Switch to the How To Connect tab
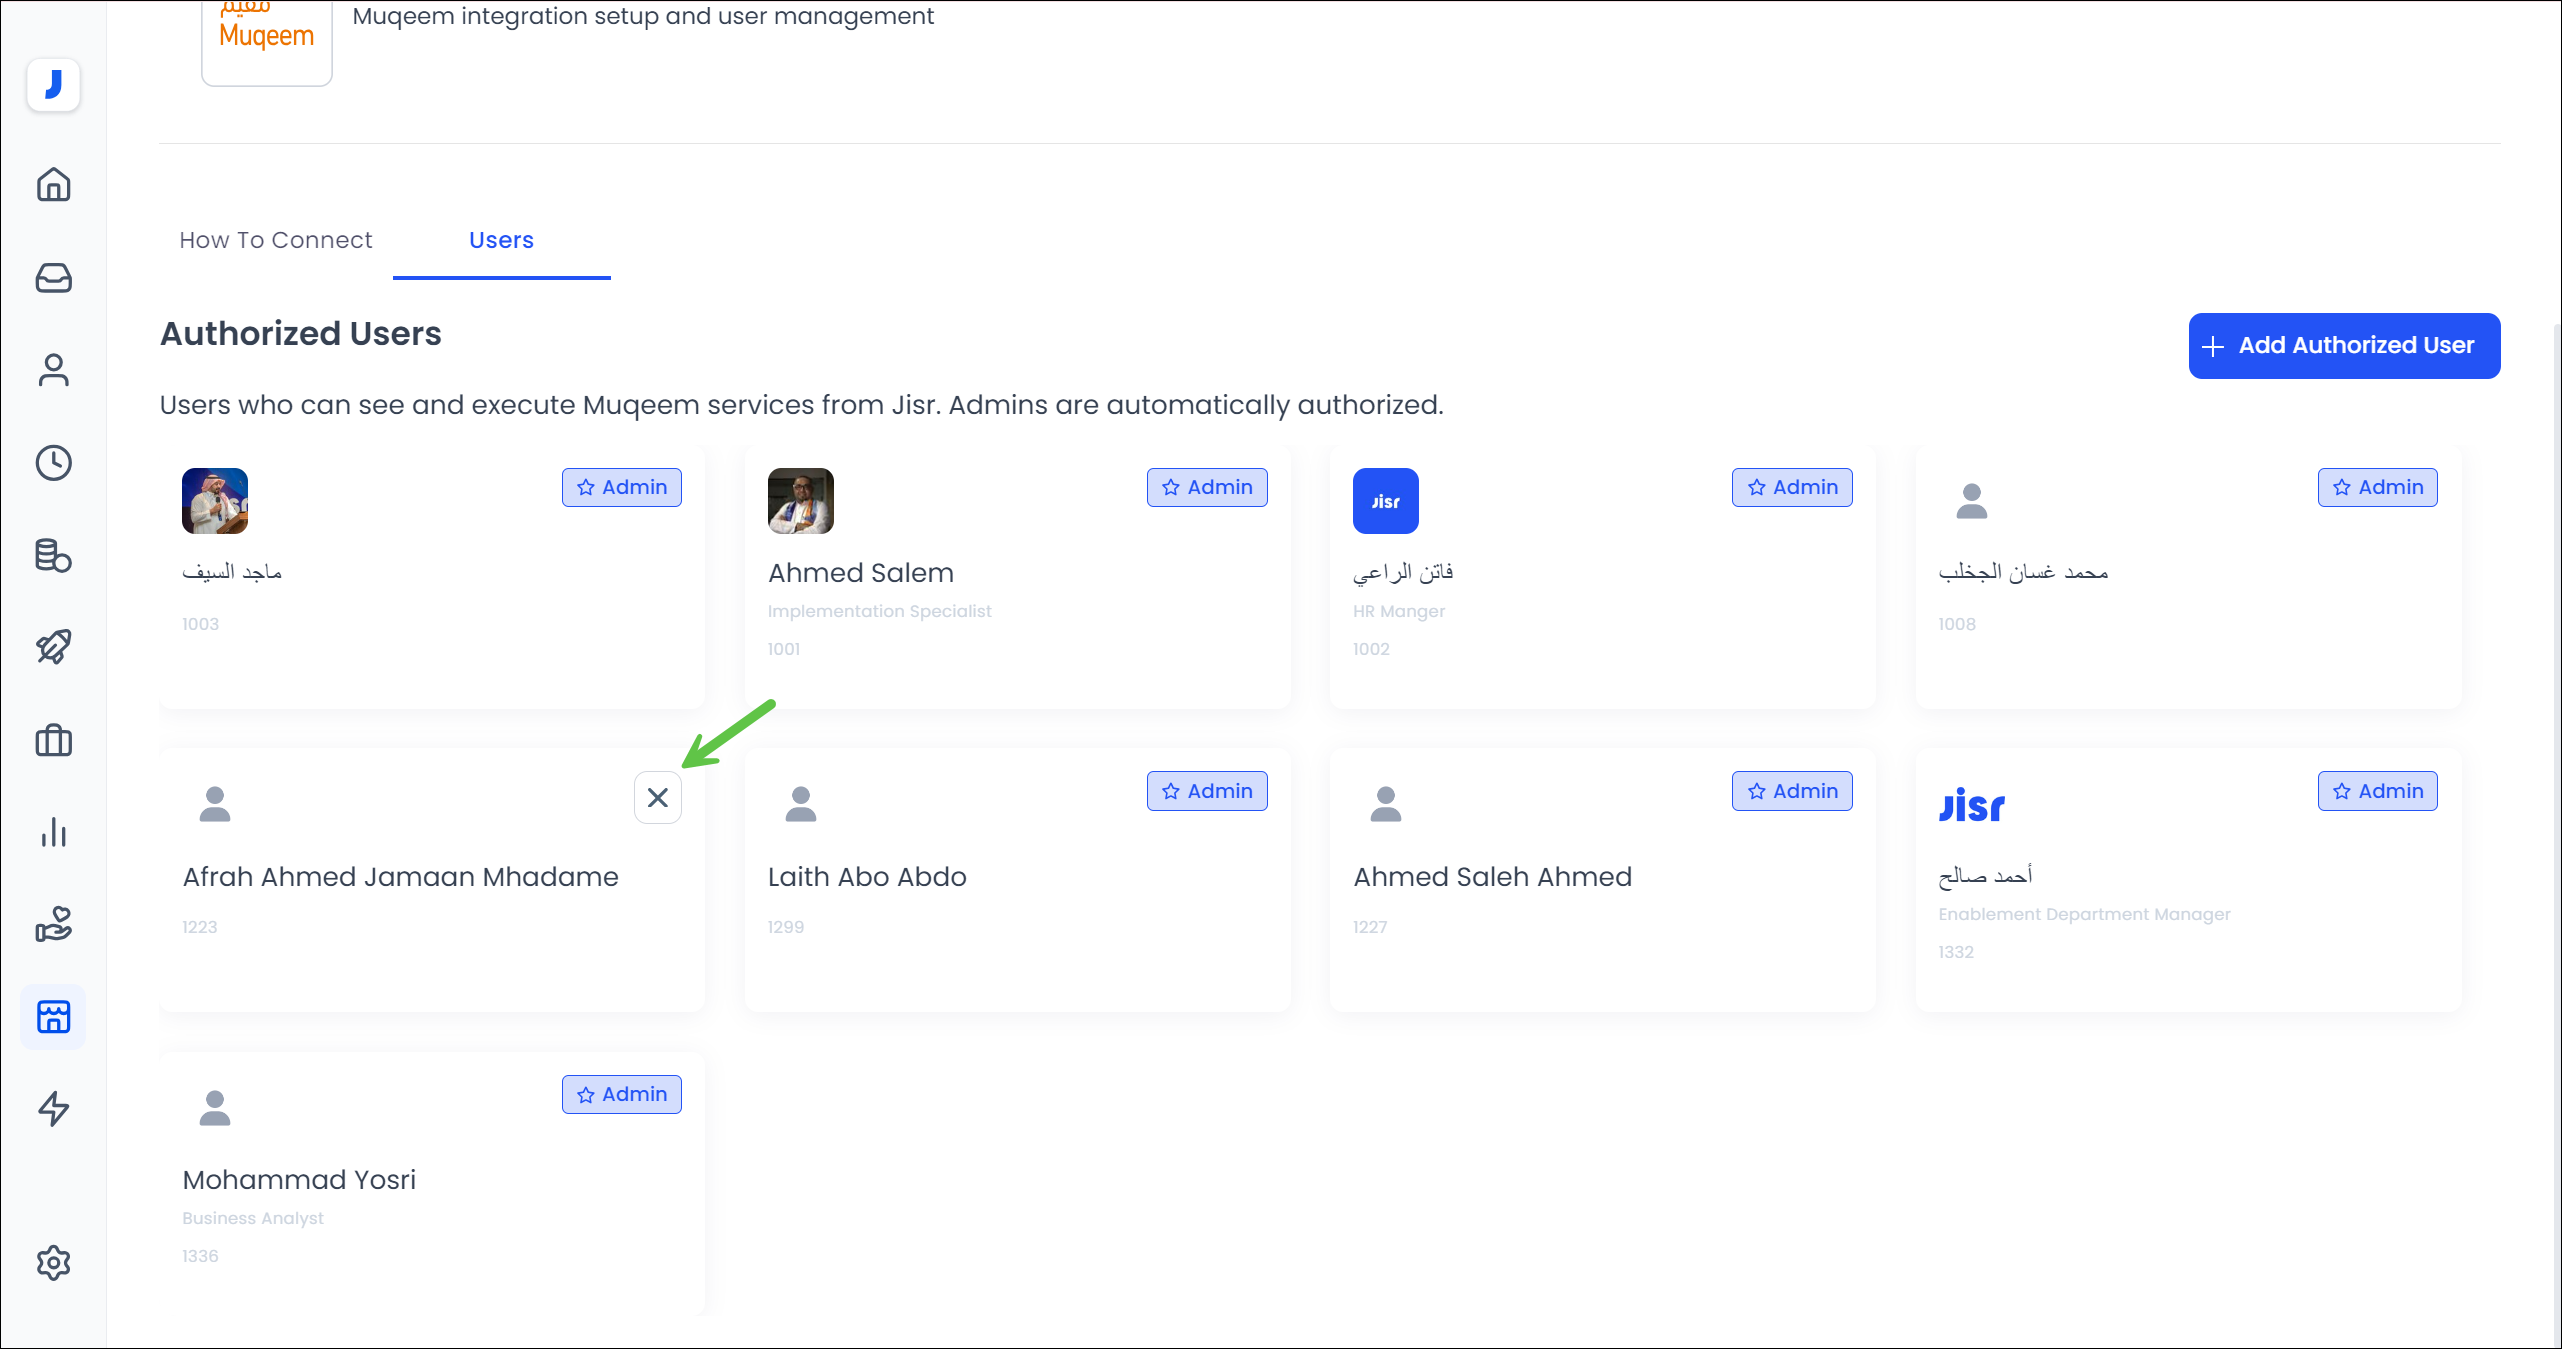The height and width of the screenshot is (1349, 2562). (275, 240)
